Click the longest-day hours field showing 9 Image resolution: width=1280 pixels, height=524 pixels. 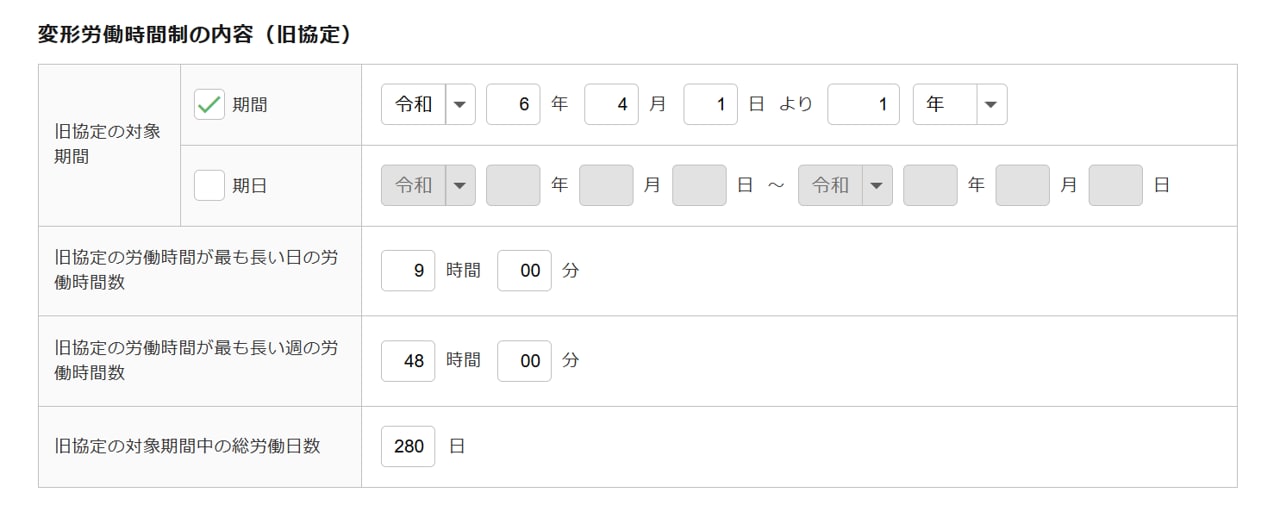pos(408,271)
